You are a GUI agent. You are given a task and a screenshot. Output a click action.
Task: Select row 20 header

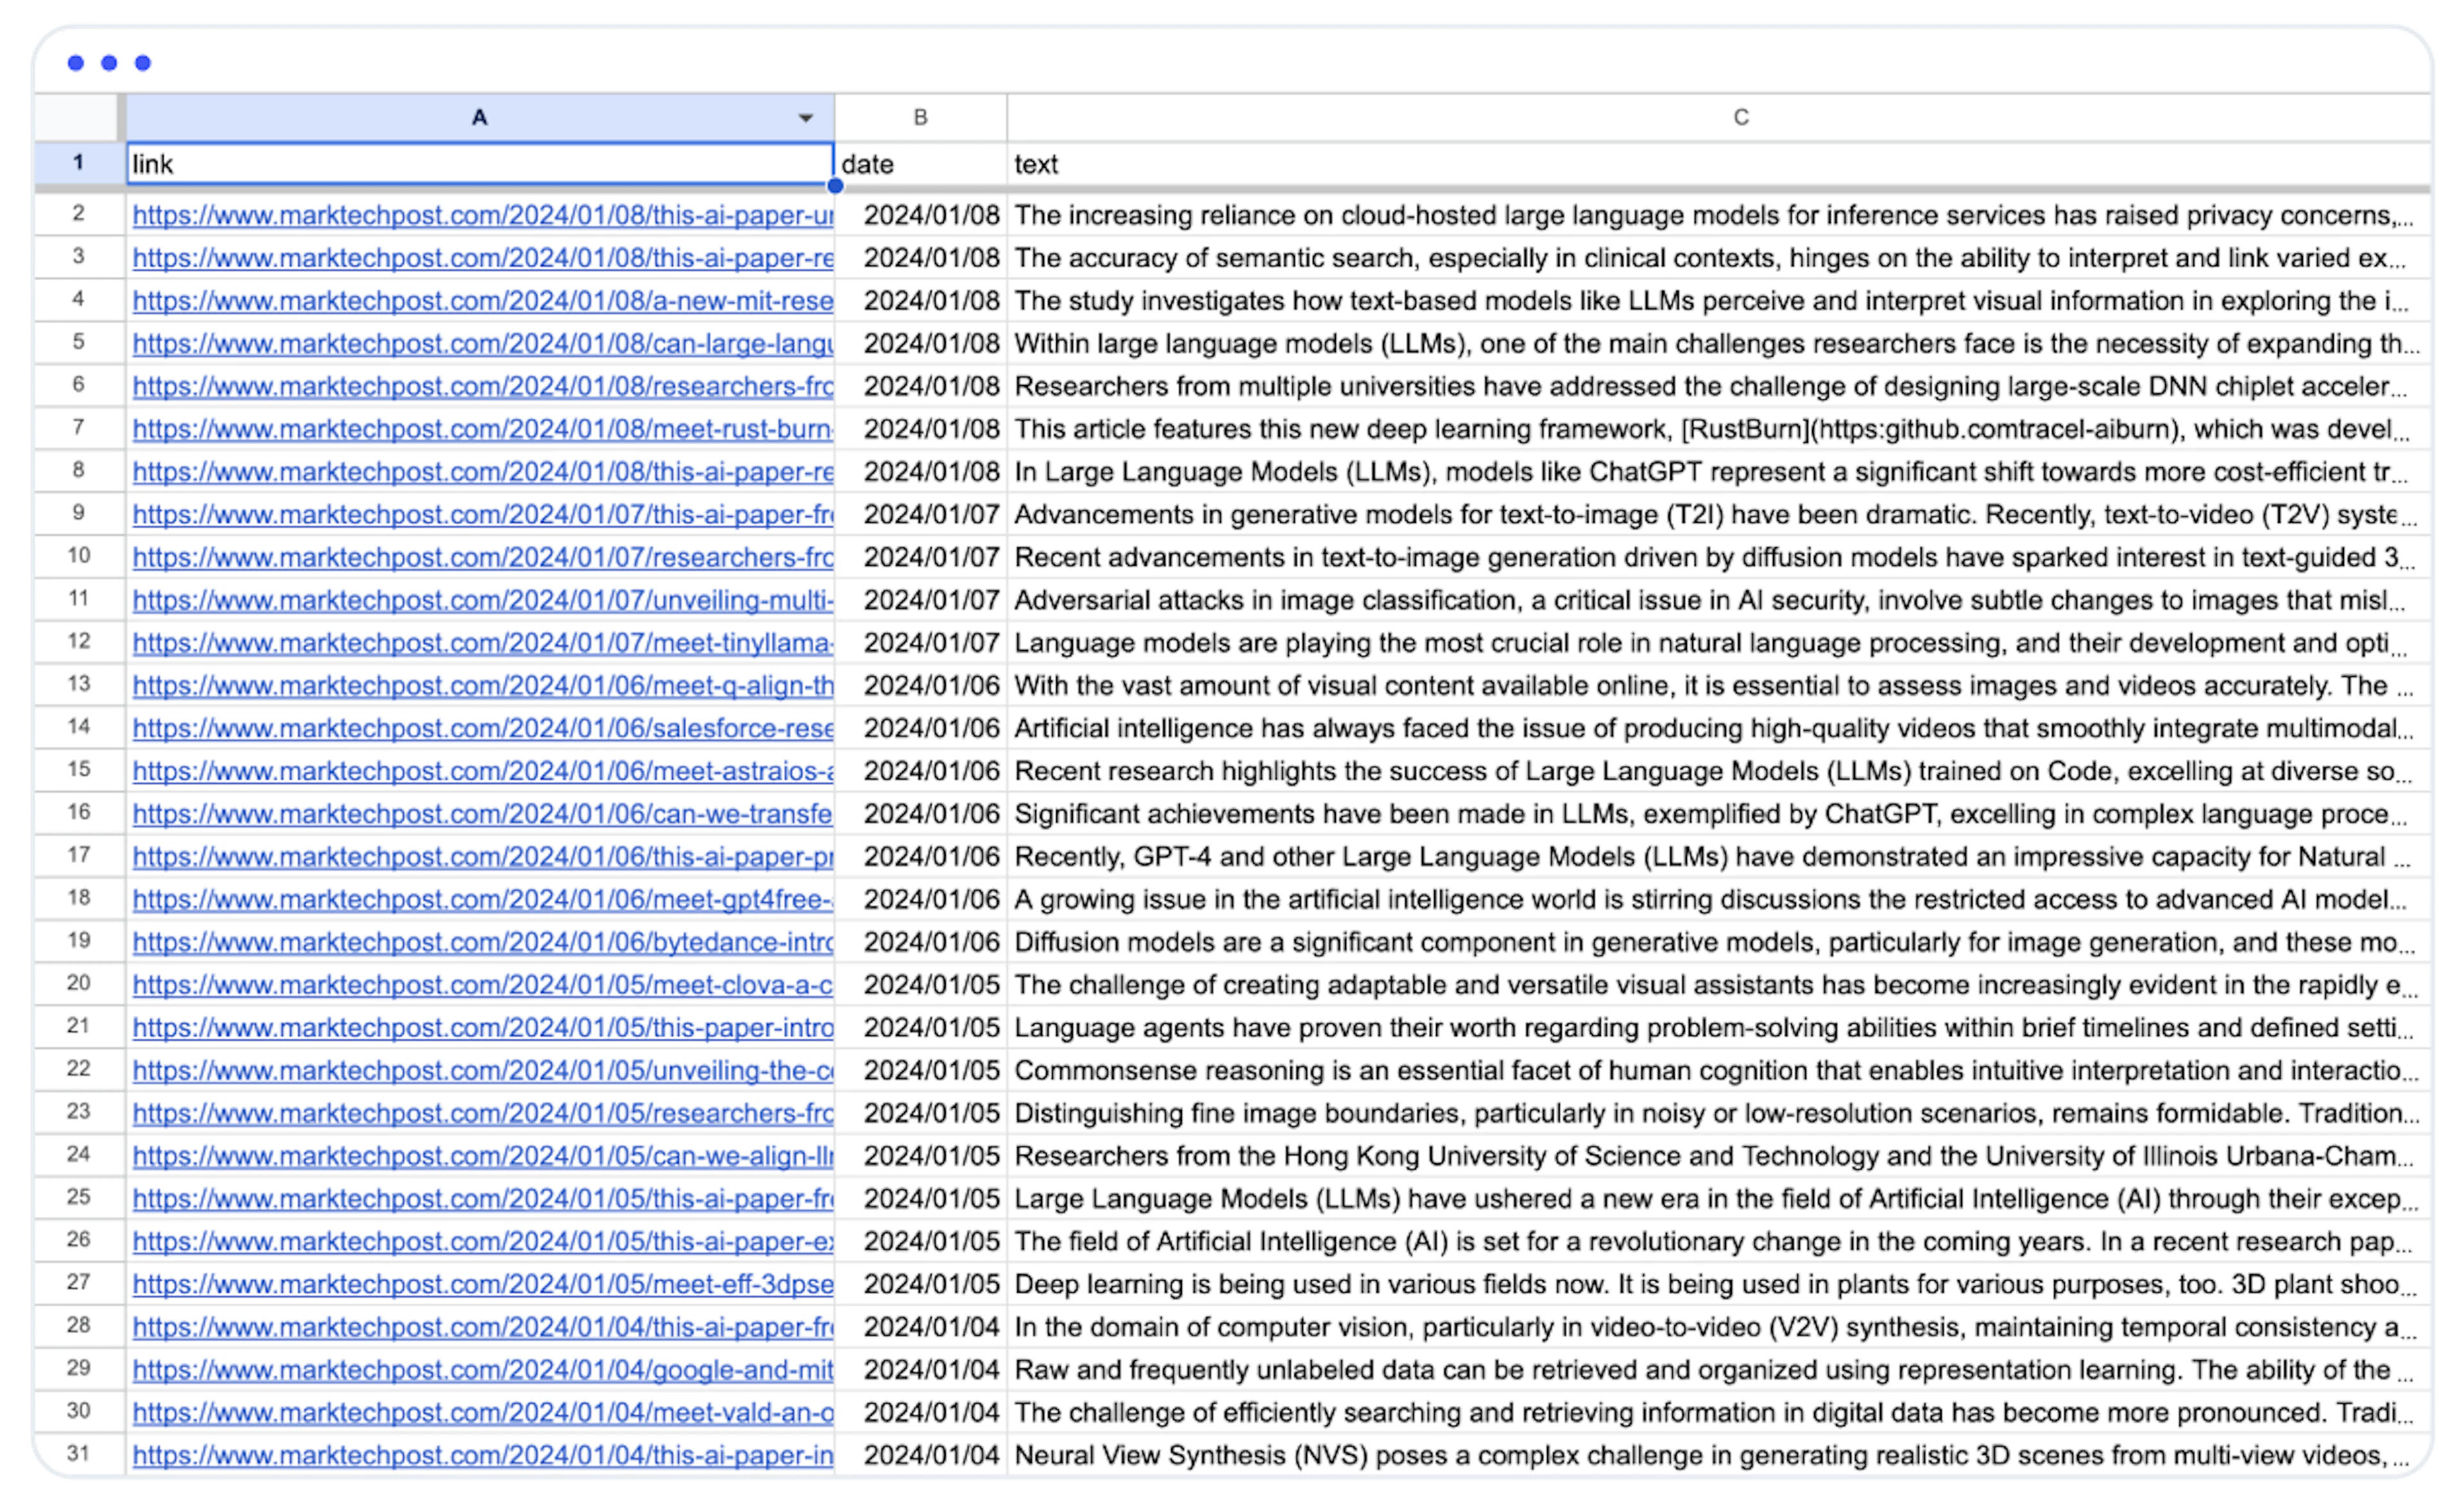click(78, 983)
